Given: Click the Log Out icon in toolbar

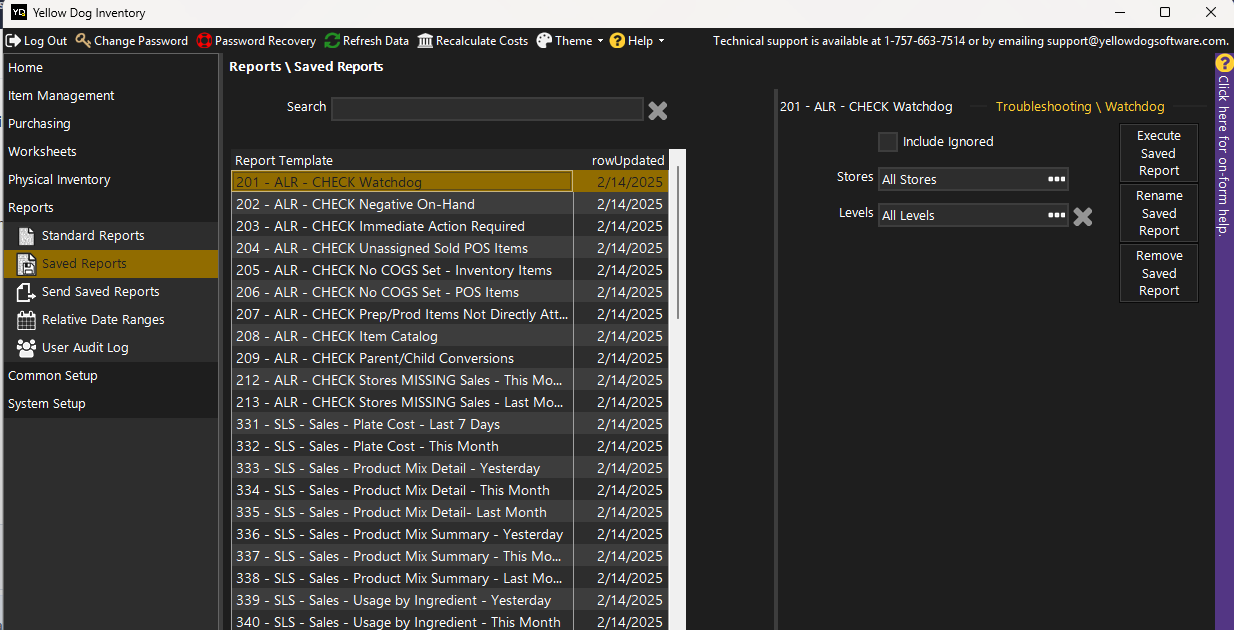Looking at the screenshot, I should click(13, 41).
